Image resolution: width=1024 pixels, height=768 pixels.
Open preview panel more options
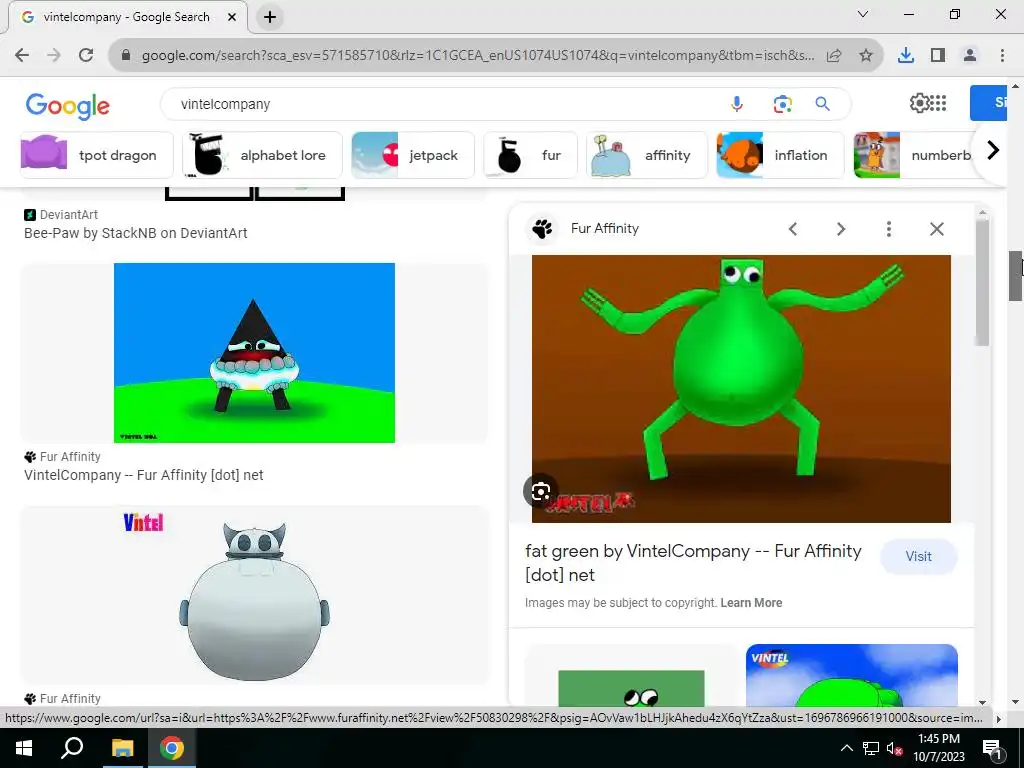tap(889, 229)
